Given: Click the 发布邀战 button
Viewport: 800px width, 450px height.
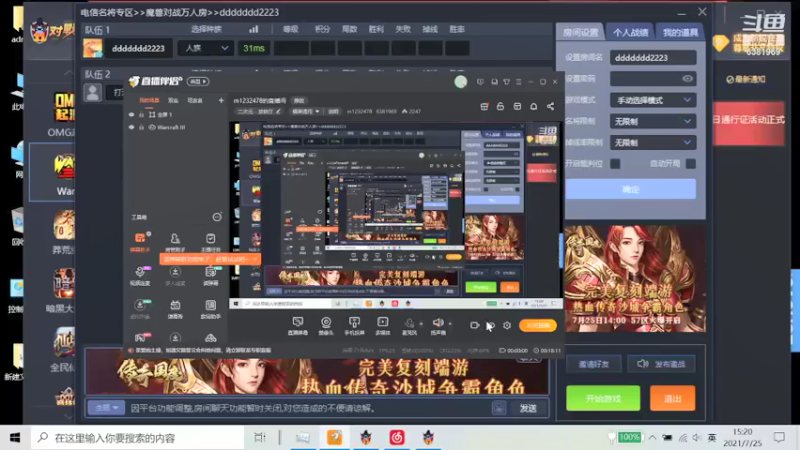Looking at the screenshot, I should tap(661, 364).
